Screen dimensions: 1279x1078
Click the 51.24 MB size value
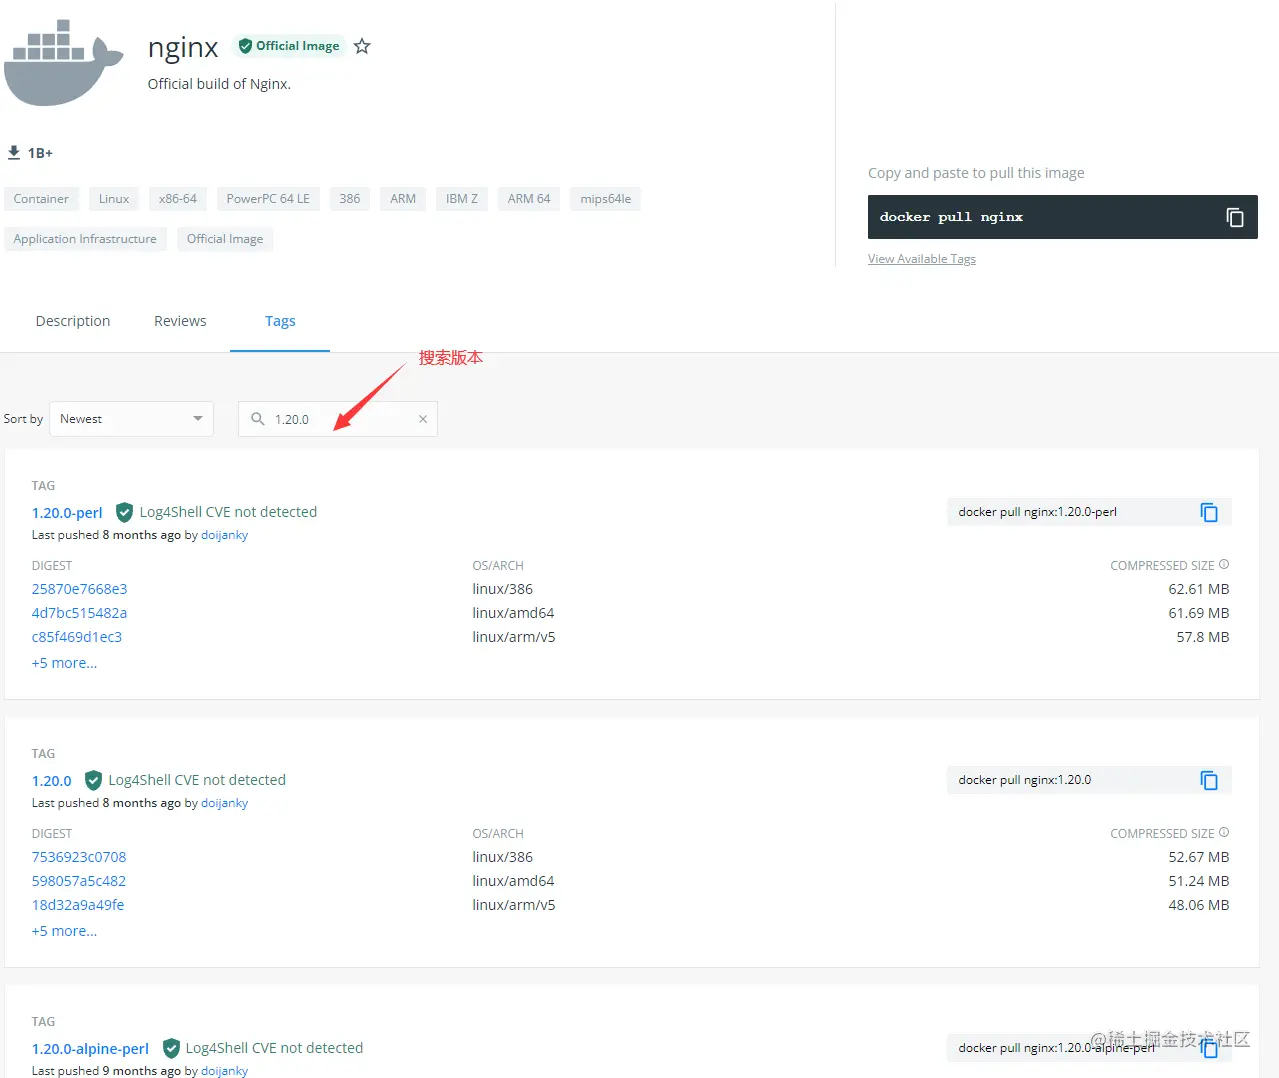pyautogui.click(x=1199, y=881)
